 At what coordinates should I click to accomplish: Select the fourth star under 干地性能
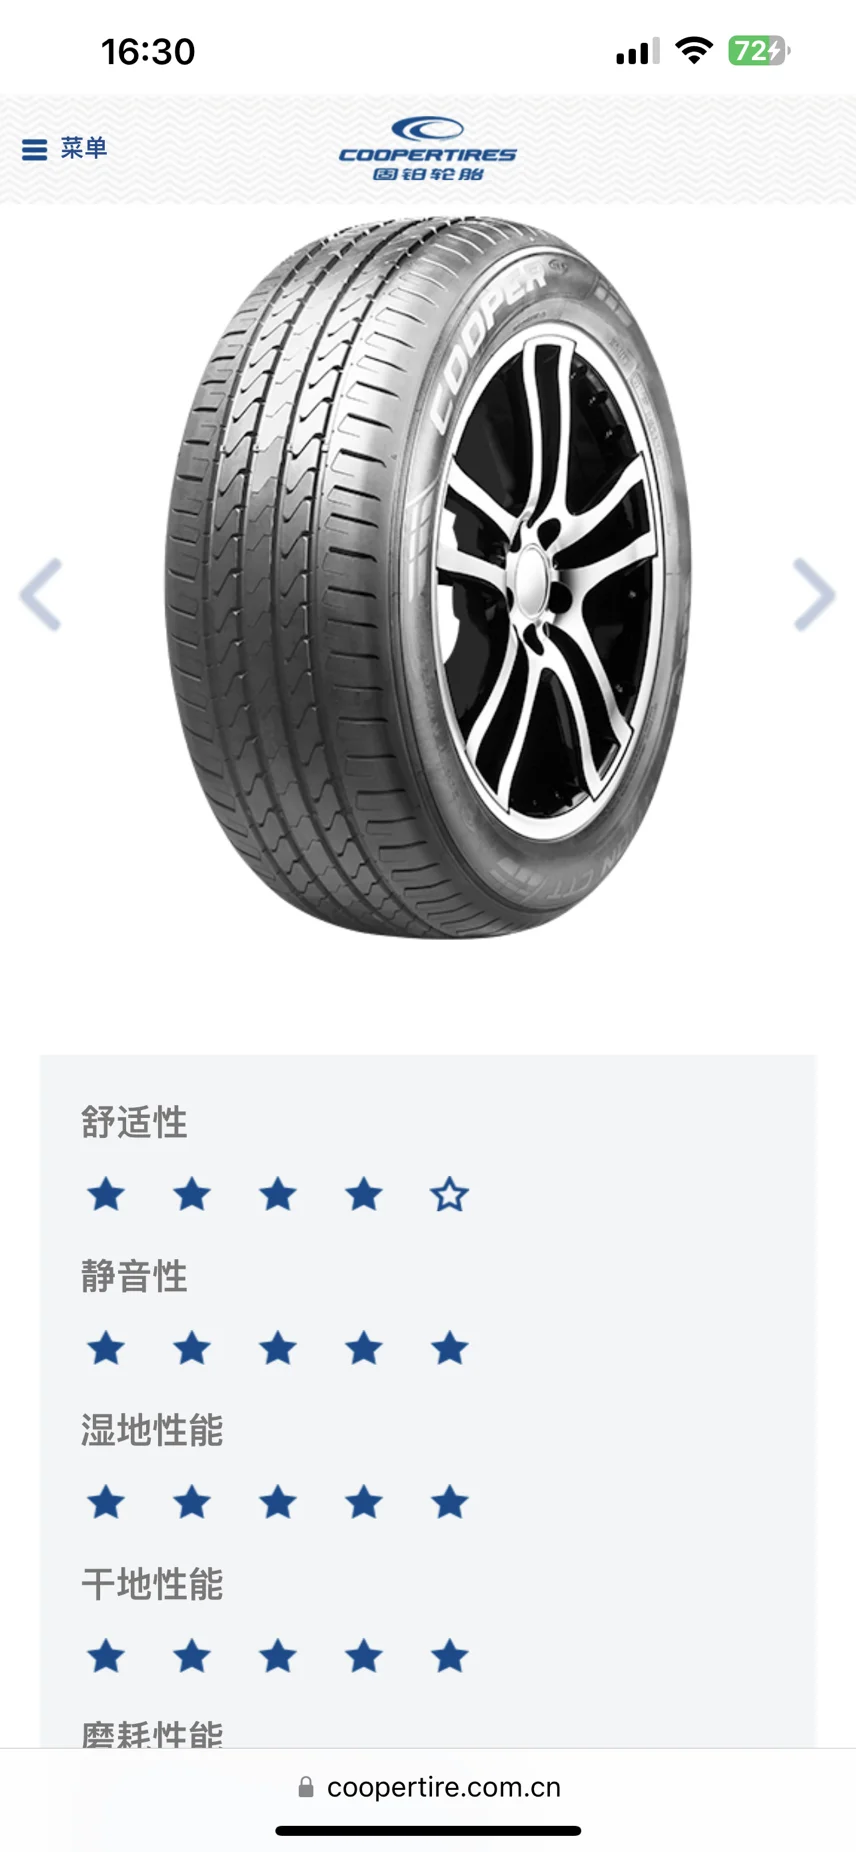point(364,1656)
